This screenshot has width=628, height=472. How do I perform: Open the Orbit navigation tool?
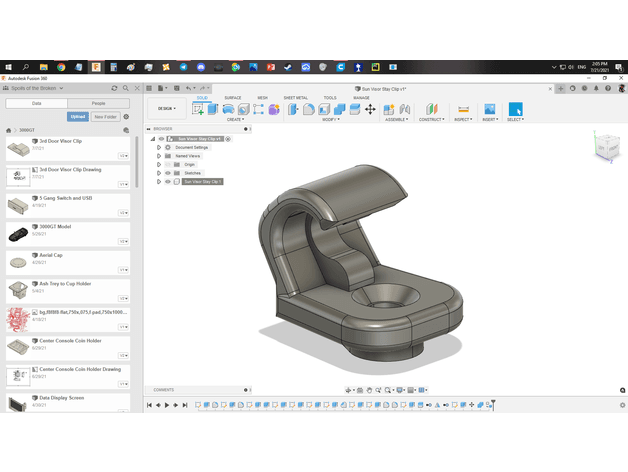[348, 390]
